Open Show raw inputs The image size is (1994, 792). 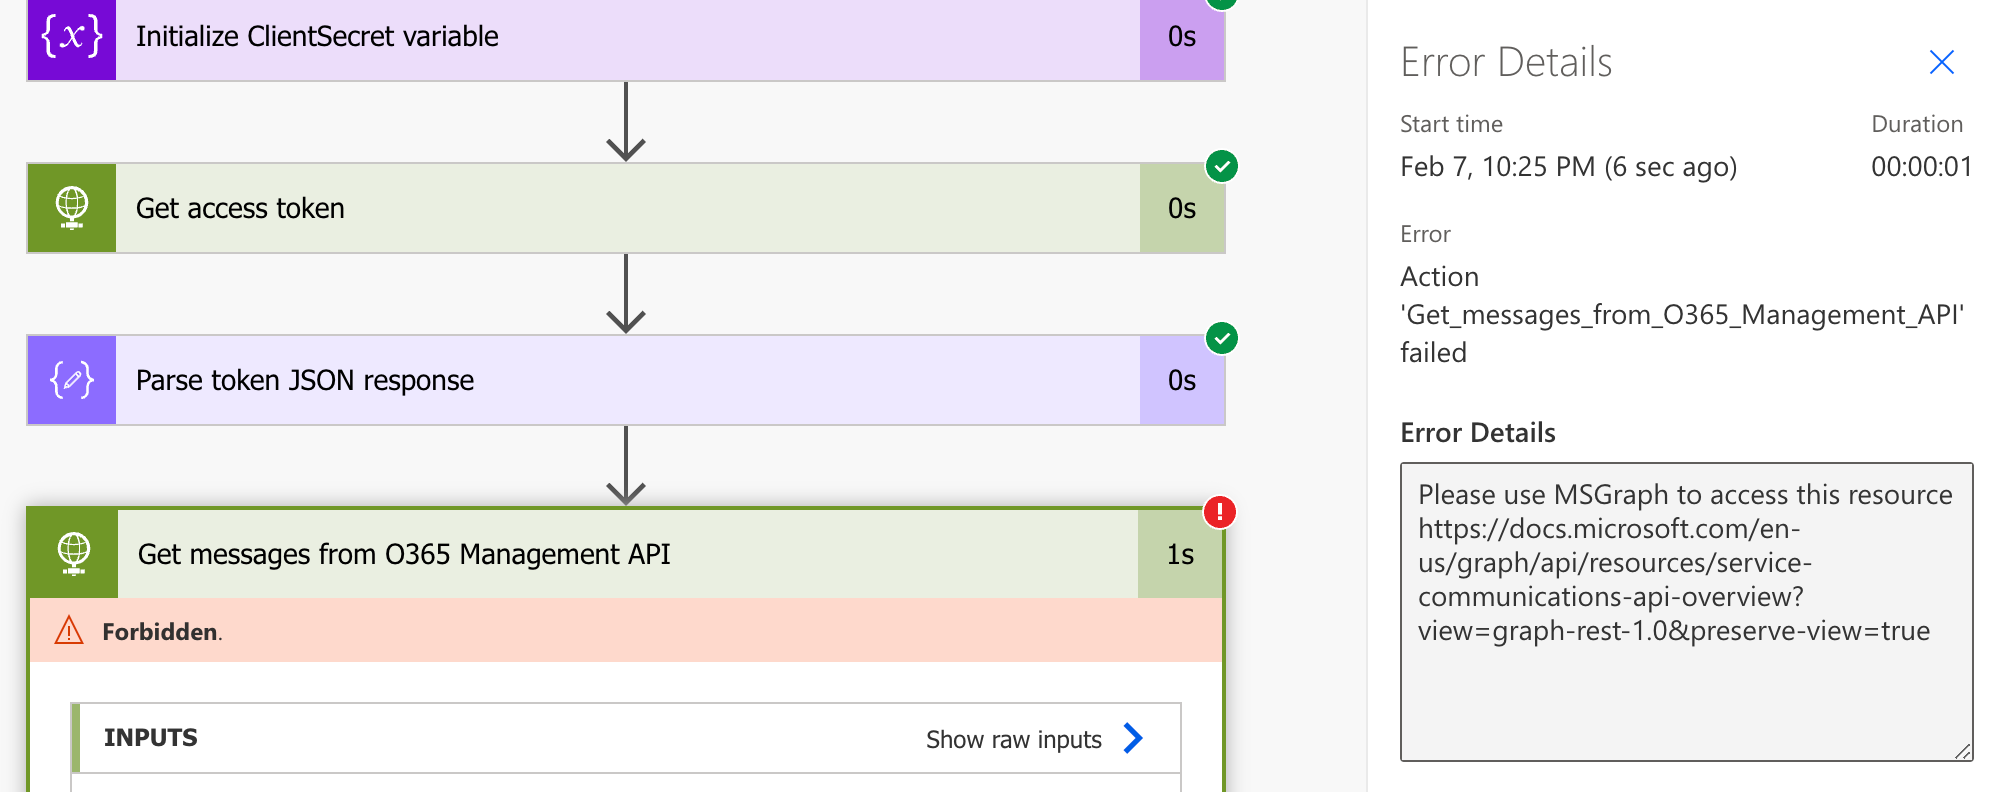(1012, 739)
